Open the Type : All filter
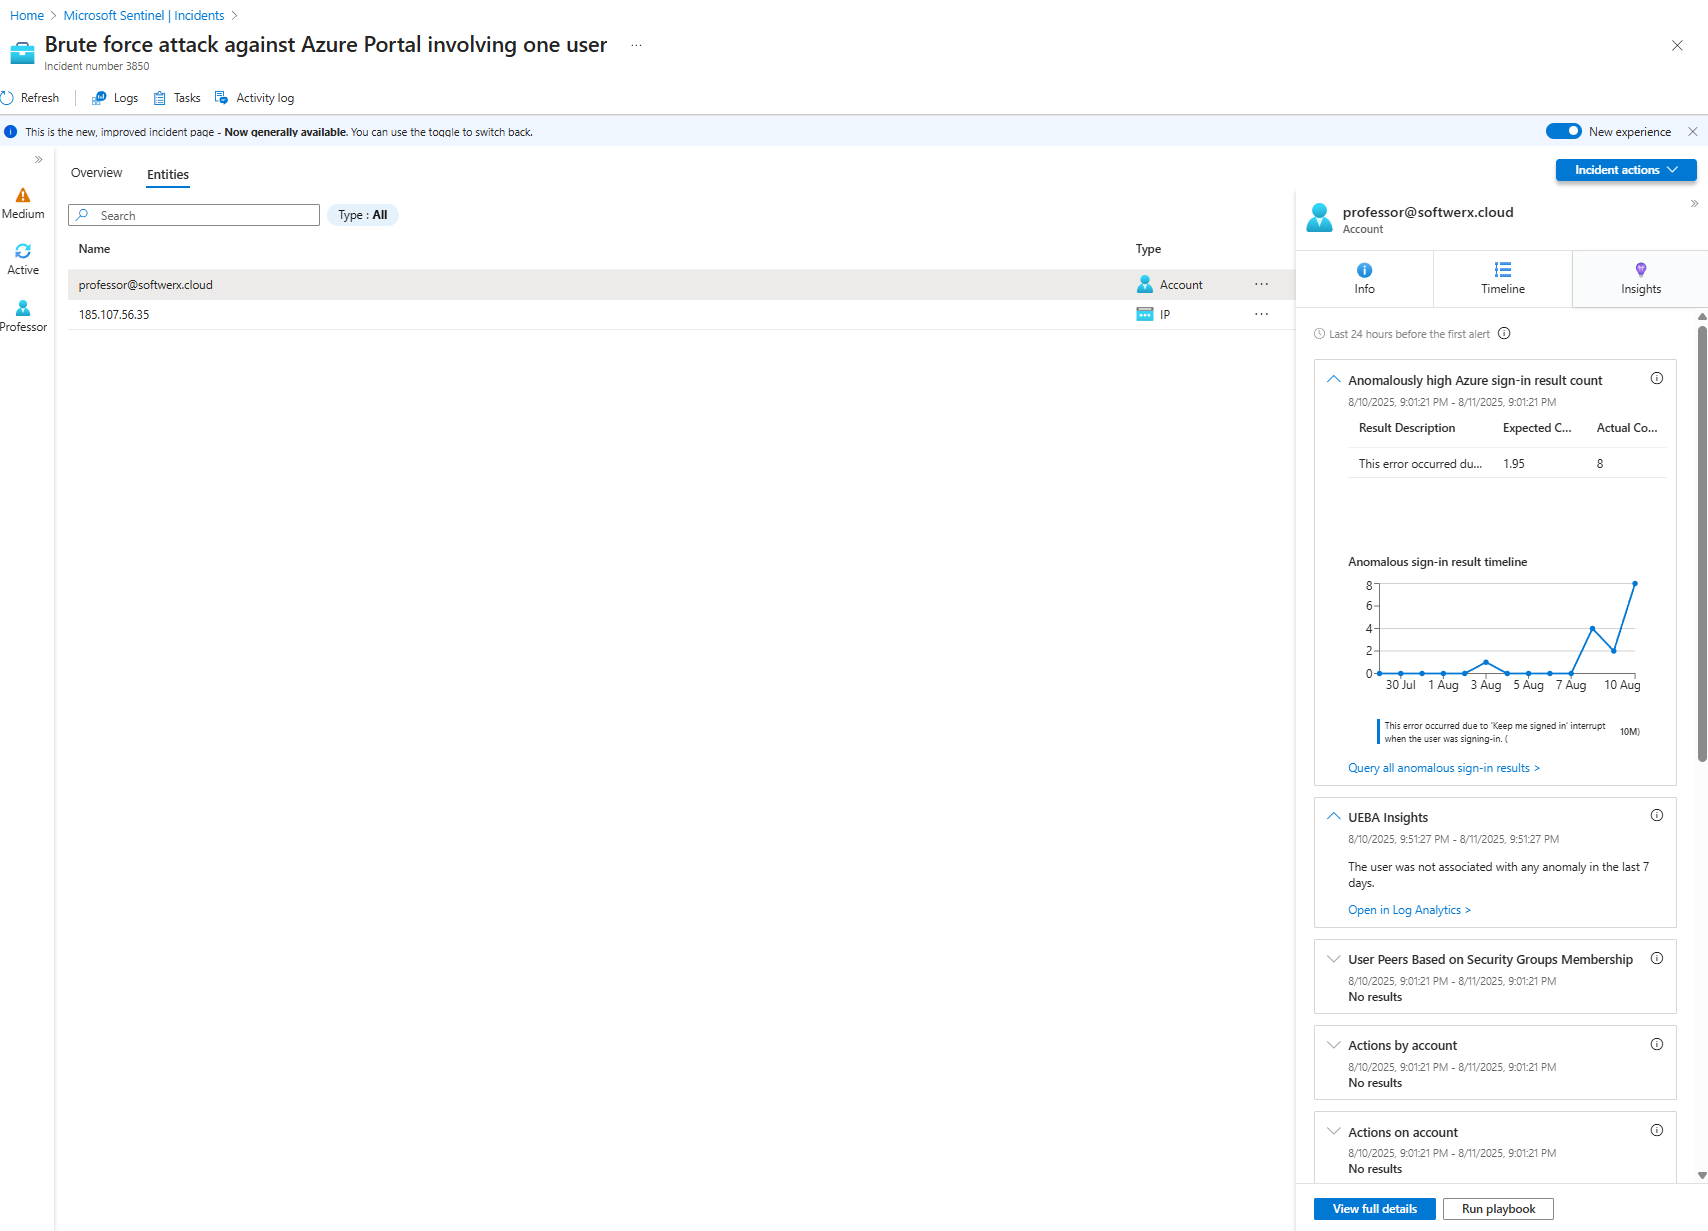The image size is (1708, 1231). click(362, 215)
